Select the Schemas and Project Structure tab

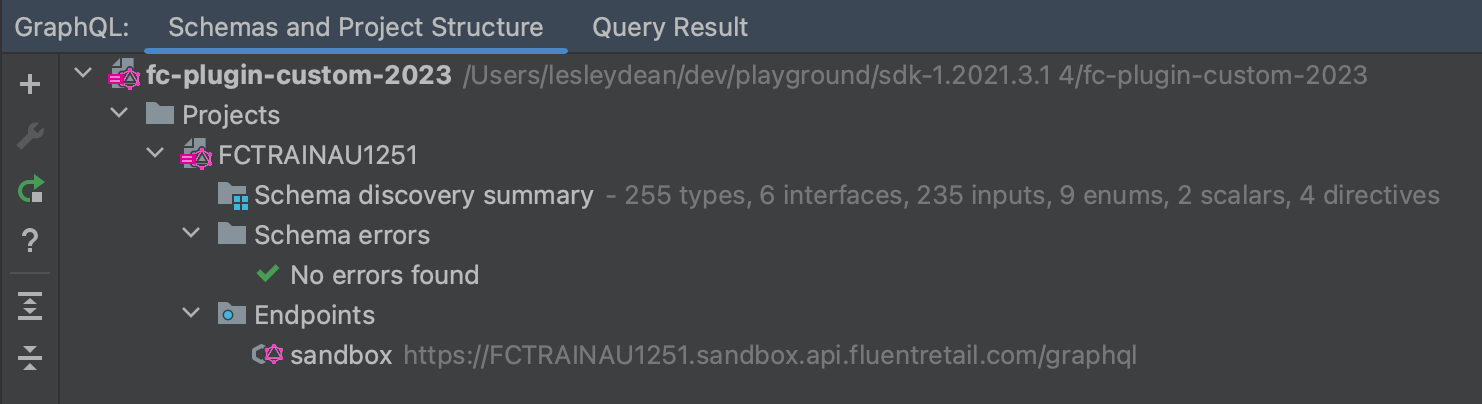(x=356, y=27)
